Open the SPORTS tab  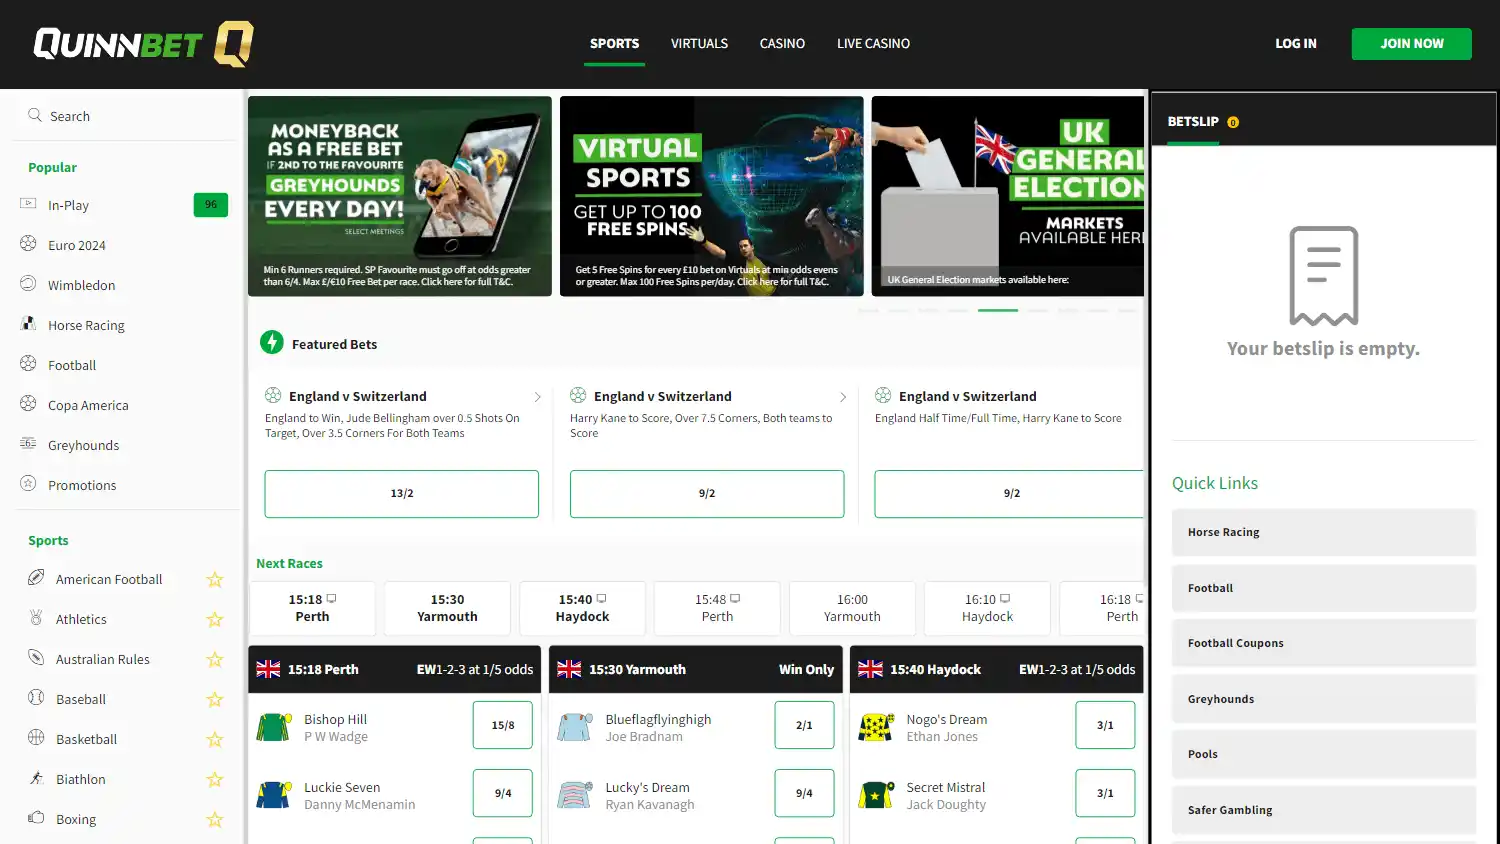click(614, 44)
